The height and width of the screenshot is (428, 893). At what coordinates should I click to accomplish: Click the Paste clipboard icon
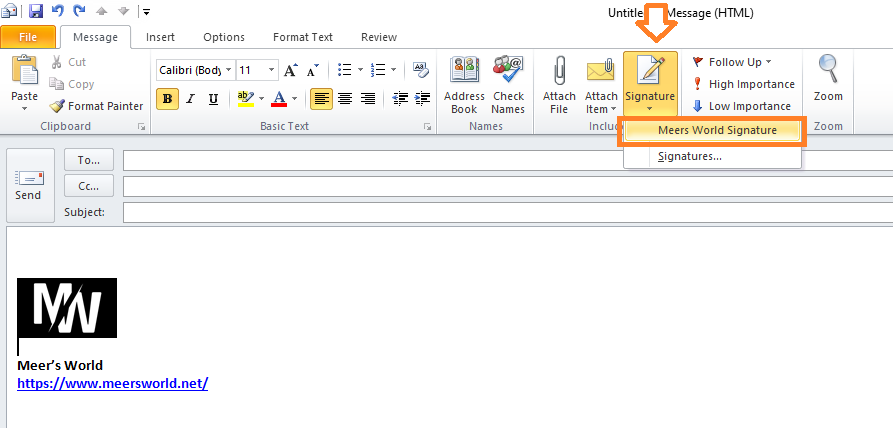pyautogui.click(x=24, y=71)
